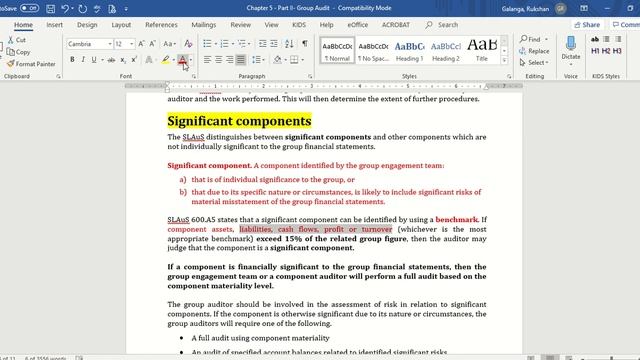The height and width of the screenshot is (360, 640).
Task: Toggle subscript formatting
Action: click(x=123, y=60)
